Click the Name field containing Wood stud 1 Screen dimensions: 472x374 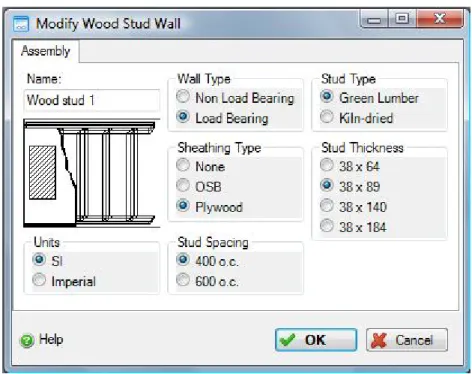click(x=92, y=100)
